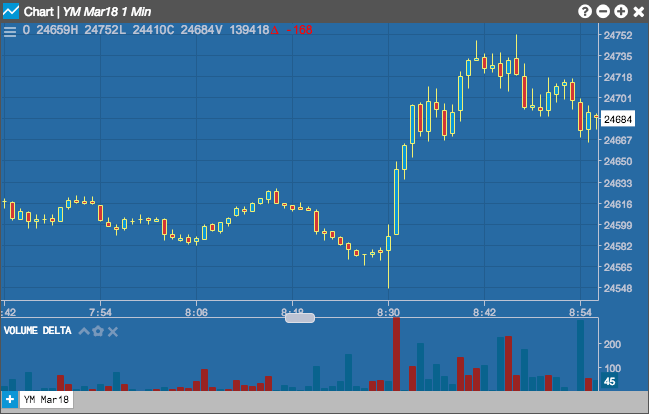Viewport: 649px width, 414px height.
Task: Click the 7:54 time axis label
Action: click(x=100, y=312)
